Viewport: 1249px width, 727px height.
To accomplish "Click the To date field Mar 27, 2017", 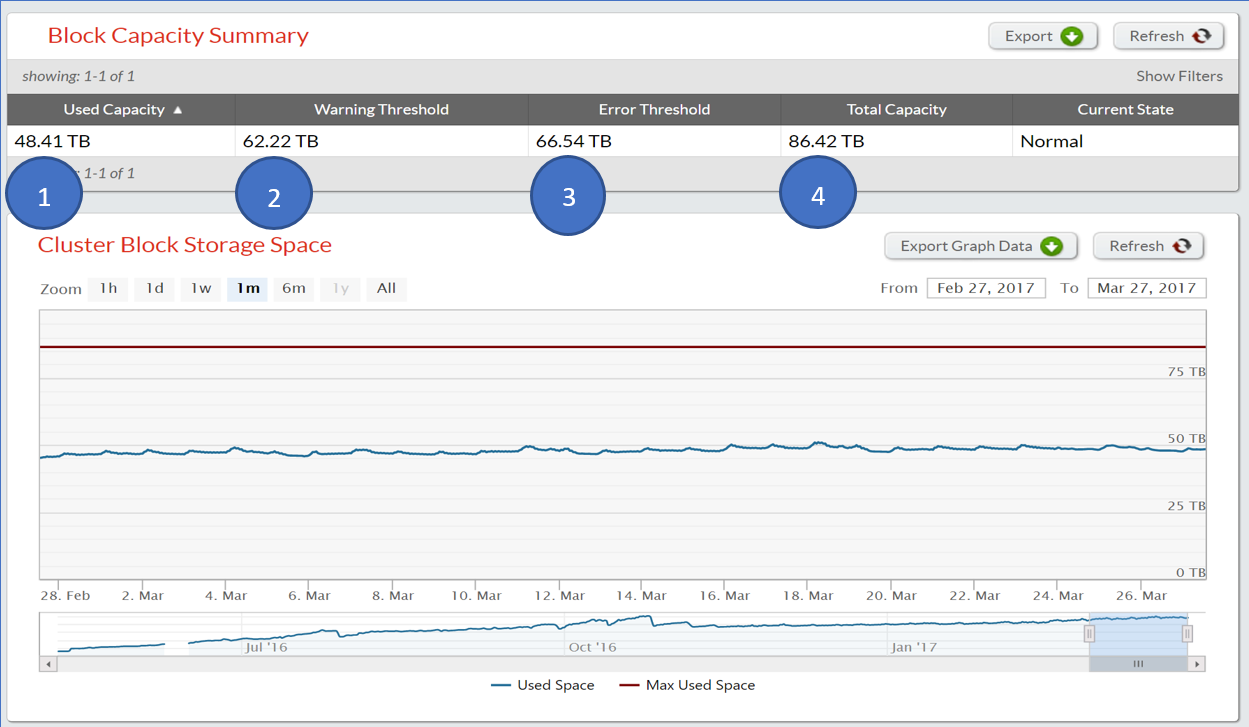I will point(1147,288).
